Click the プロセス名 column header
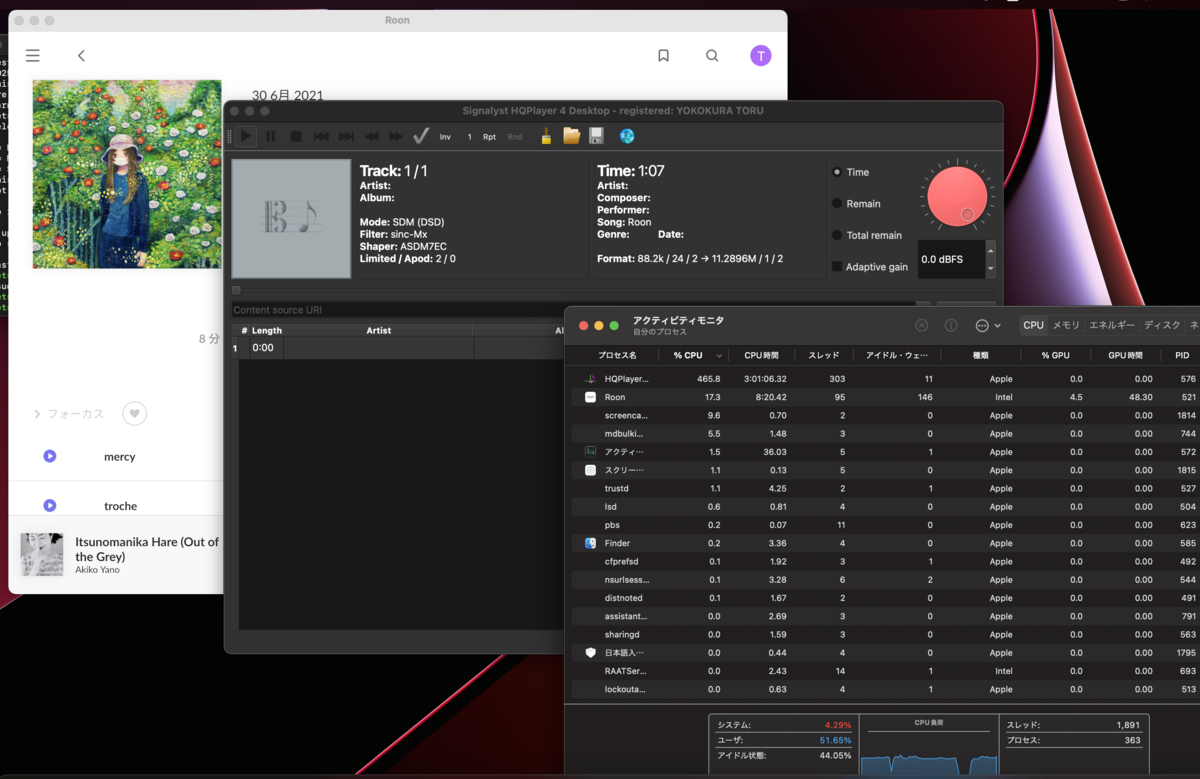The width and height of the screenshot is (1200, 779). point(617,355)
